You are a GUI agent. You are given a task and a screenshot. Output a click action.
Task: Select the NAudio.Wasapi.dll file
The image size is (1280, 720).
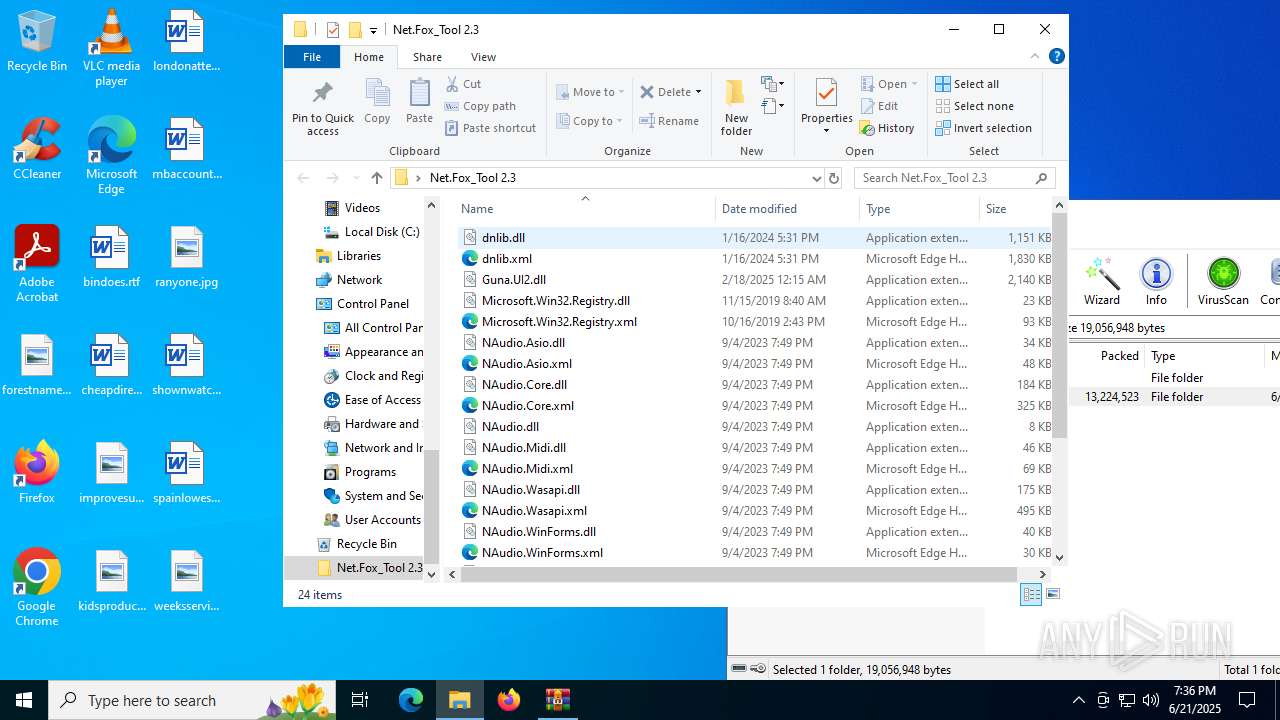530,490
